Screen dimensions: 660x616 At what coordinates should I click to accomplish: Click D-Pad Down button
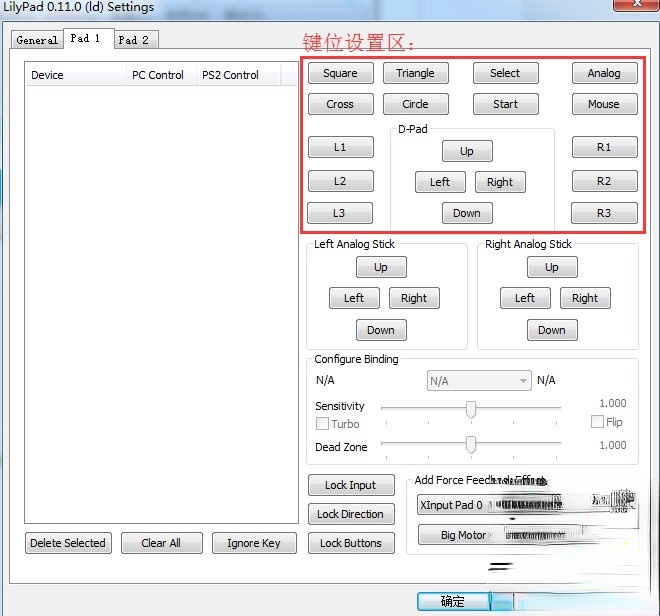point(467,213)
